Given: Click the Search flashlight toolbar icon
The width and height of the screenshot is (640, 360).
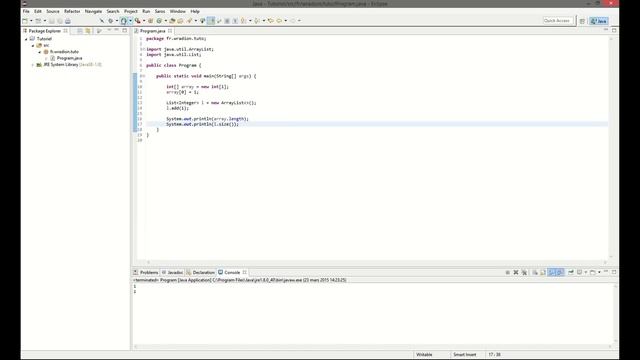Looking at the screenshot, I should (x=190, y=21).
